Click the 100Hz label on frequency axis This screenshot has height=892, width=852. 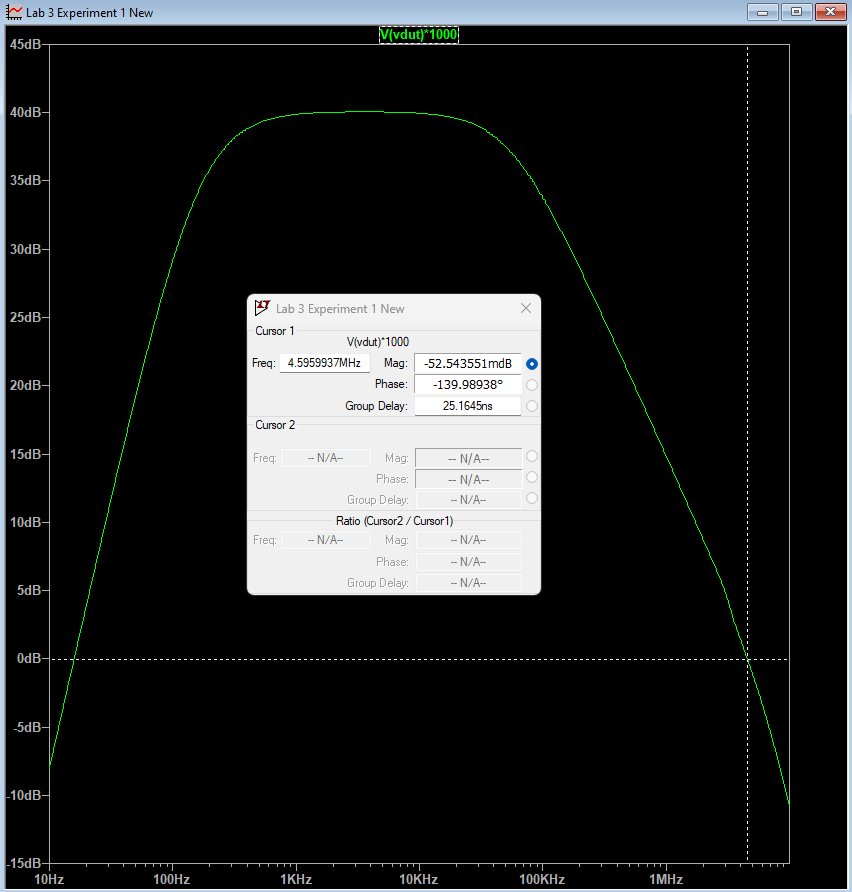point(171,879)
